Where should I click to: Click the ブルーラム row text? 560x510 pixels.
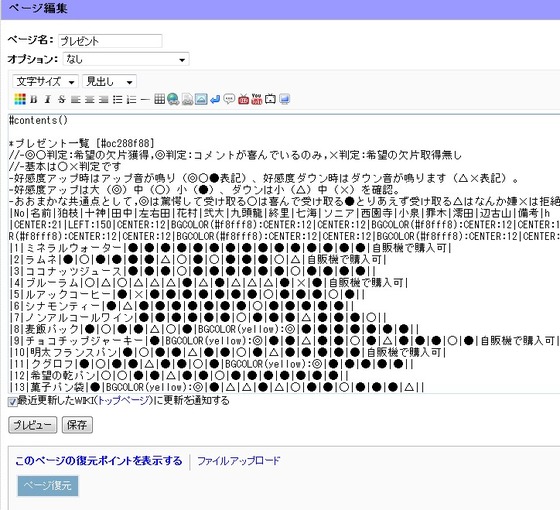[209, 283]
